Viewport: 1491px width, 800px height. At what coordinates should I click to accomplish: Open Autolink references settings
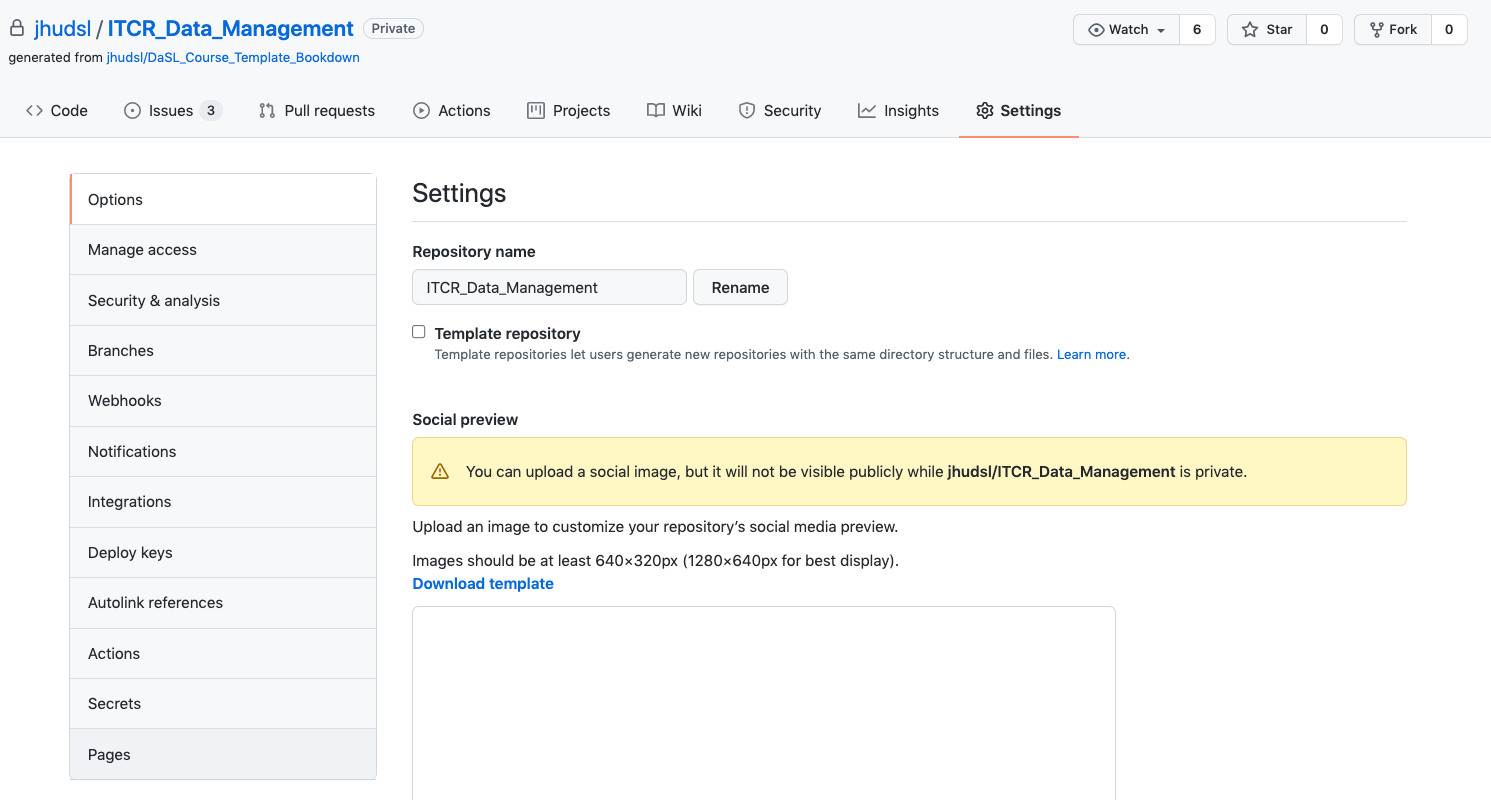[x=223, y=603]
